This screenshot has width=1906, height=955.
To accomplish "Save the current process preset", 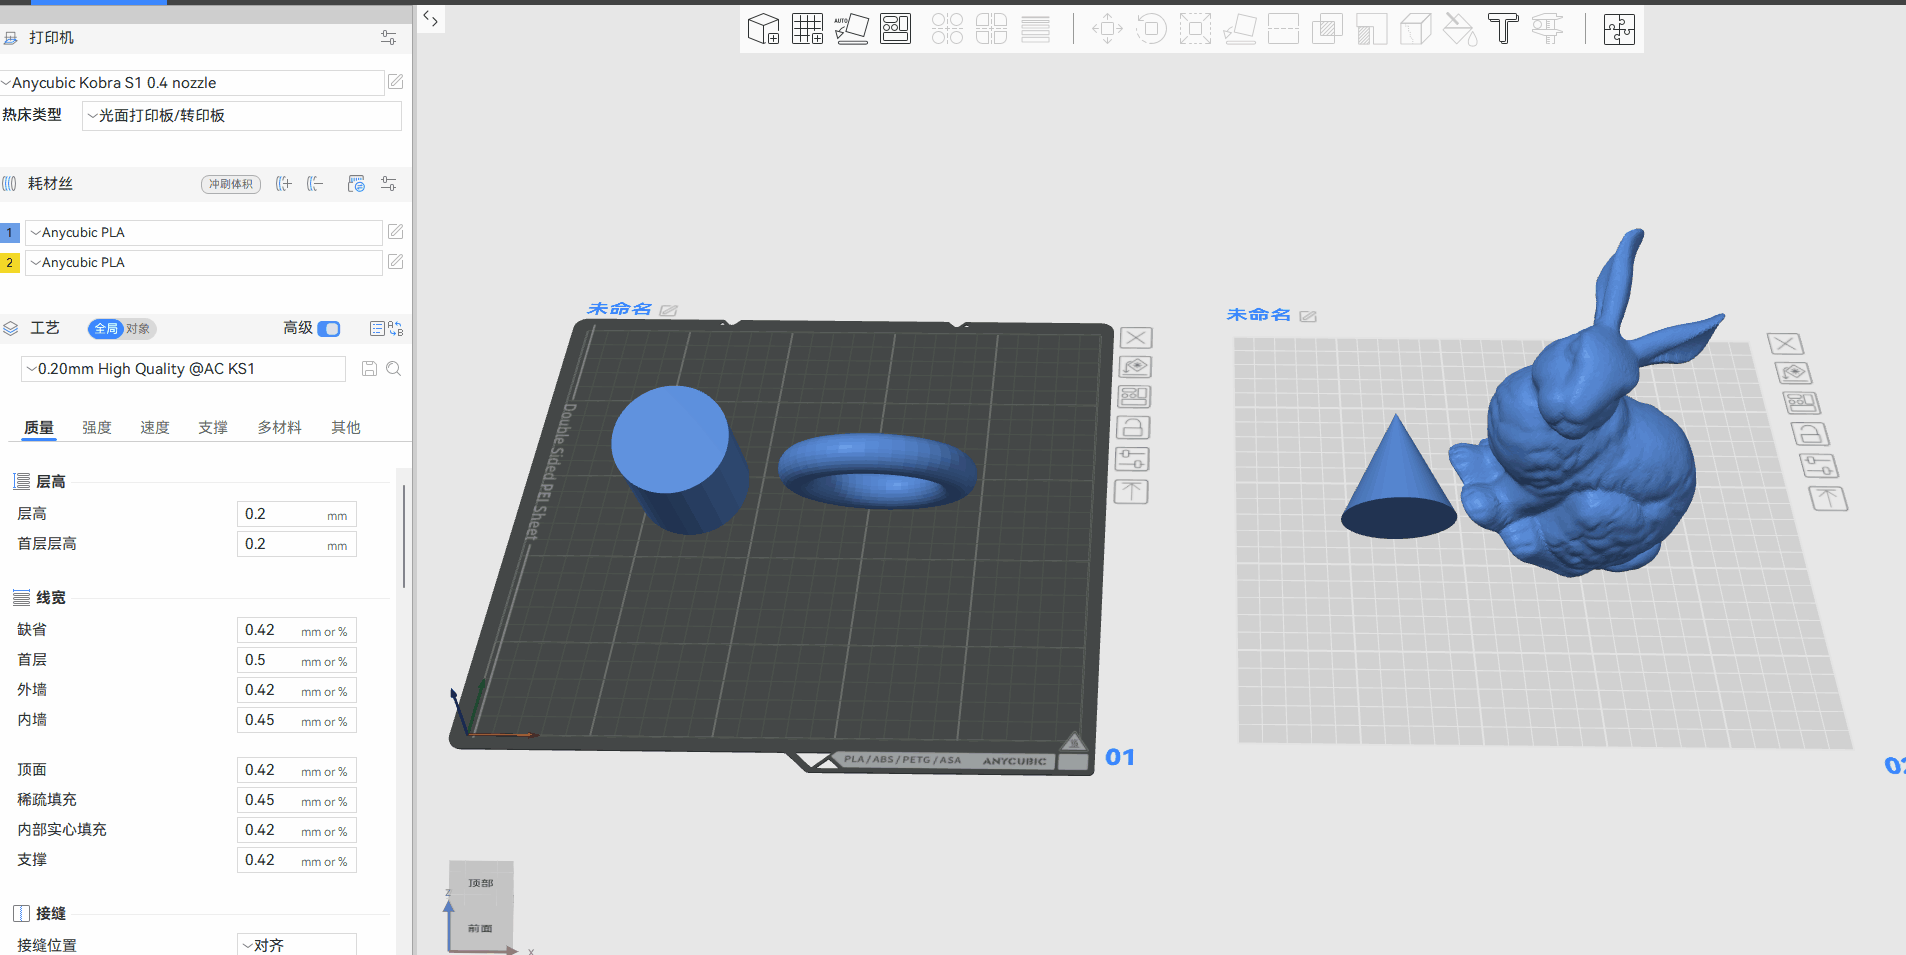I will [369, 369].
